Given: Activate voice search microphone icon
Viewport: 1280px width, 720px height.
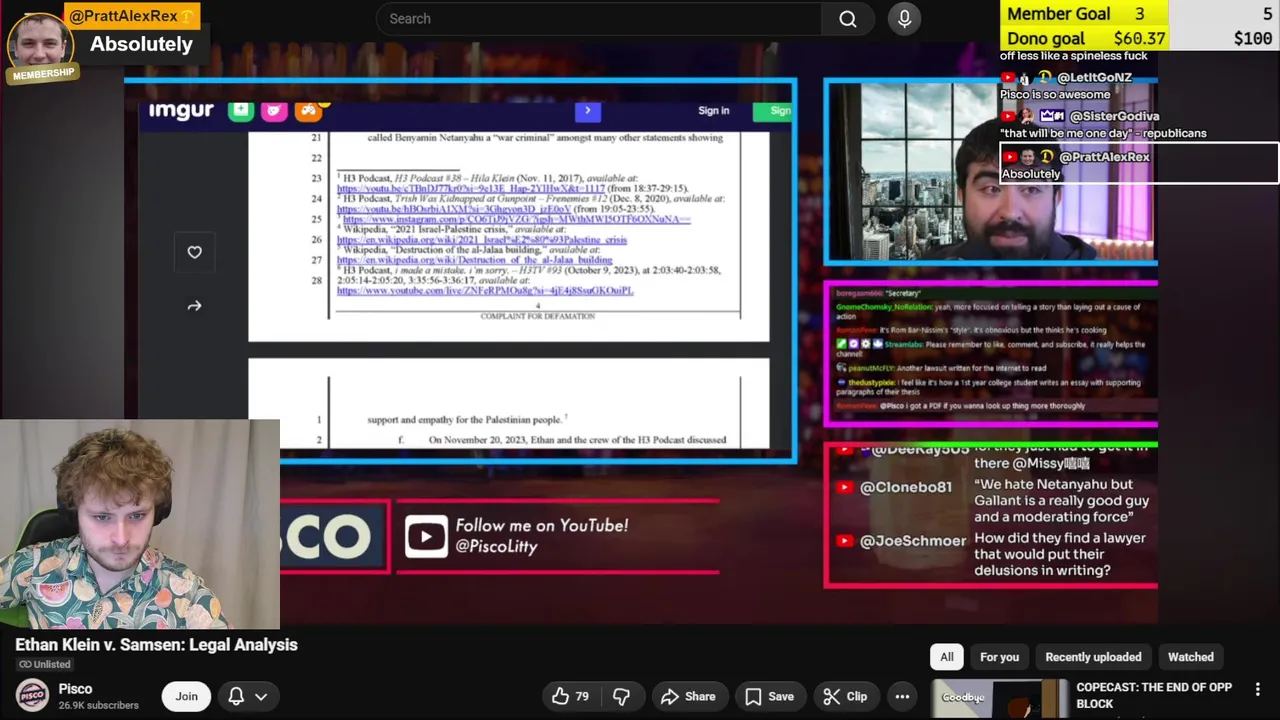Looking at the screenshot, I should (904, 19).
